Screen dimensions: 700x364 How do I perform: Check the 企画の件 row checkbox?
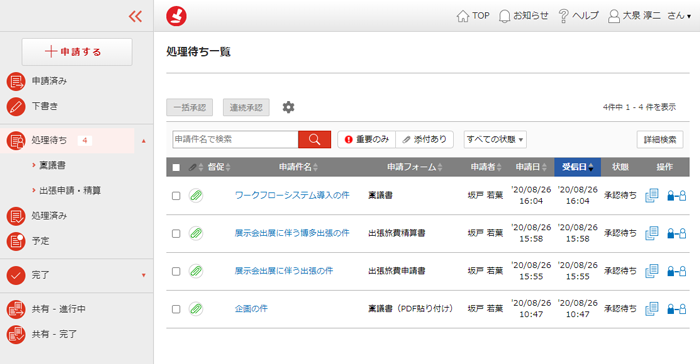(x=176, y=309)
